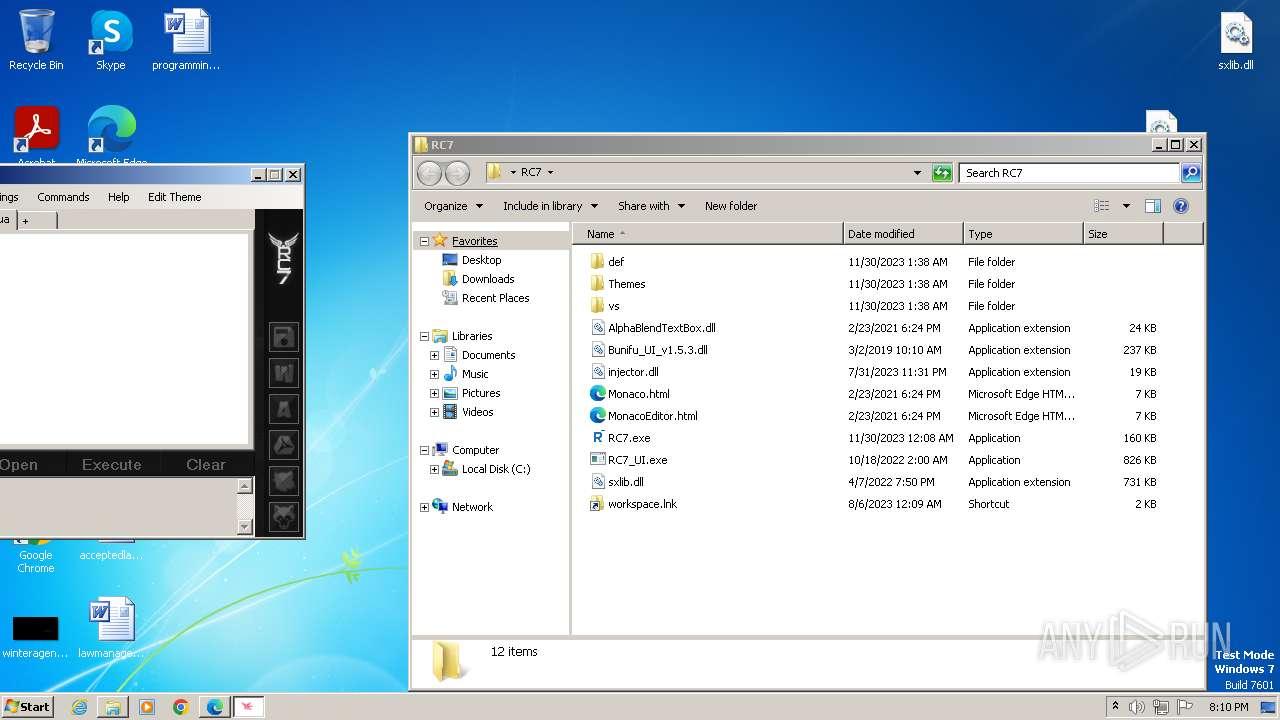Click the triangular drive icon in RC7 sidebar
1280x720 pixels.
pyautogui.click(x=284, y=445)
